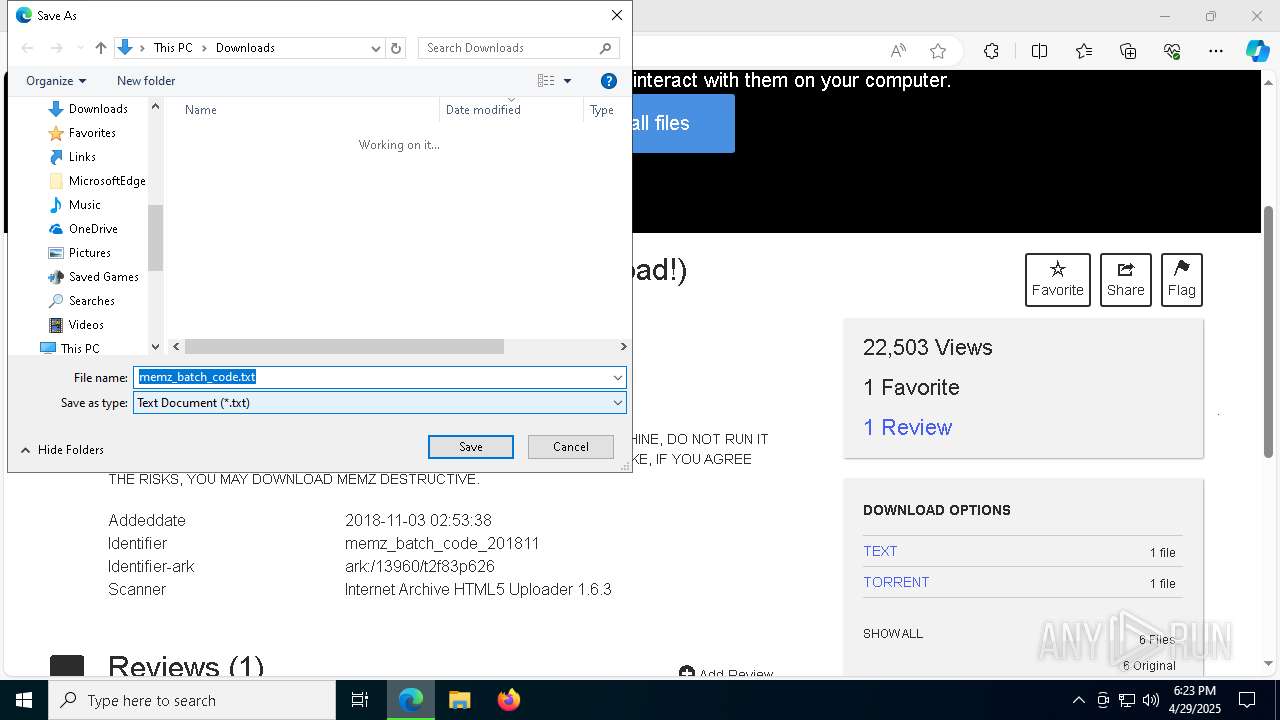Screen dimensions: 1280x720
Task: Click the web page vertical scrollbar
Action: click(1269, 330)
